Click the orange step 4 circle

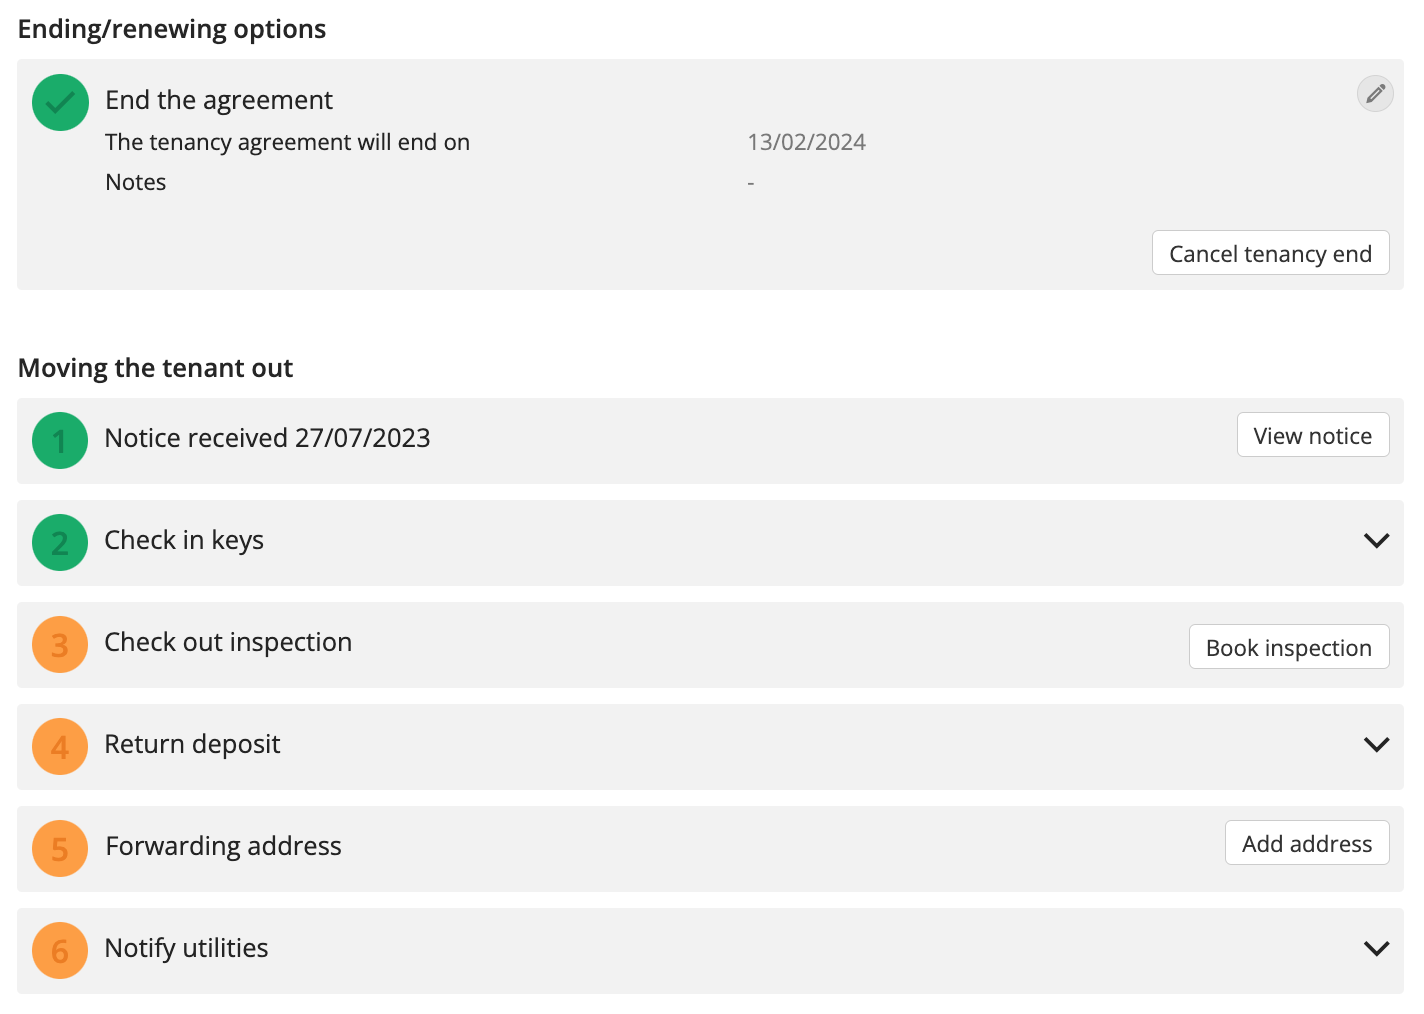click(x=60, y=747)
